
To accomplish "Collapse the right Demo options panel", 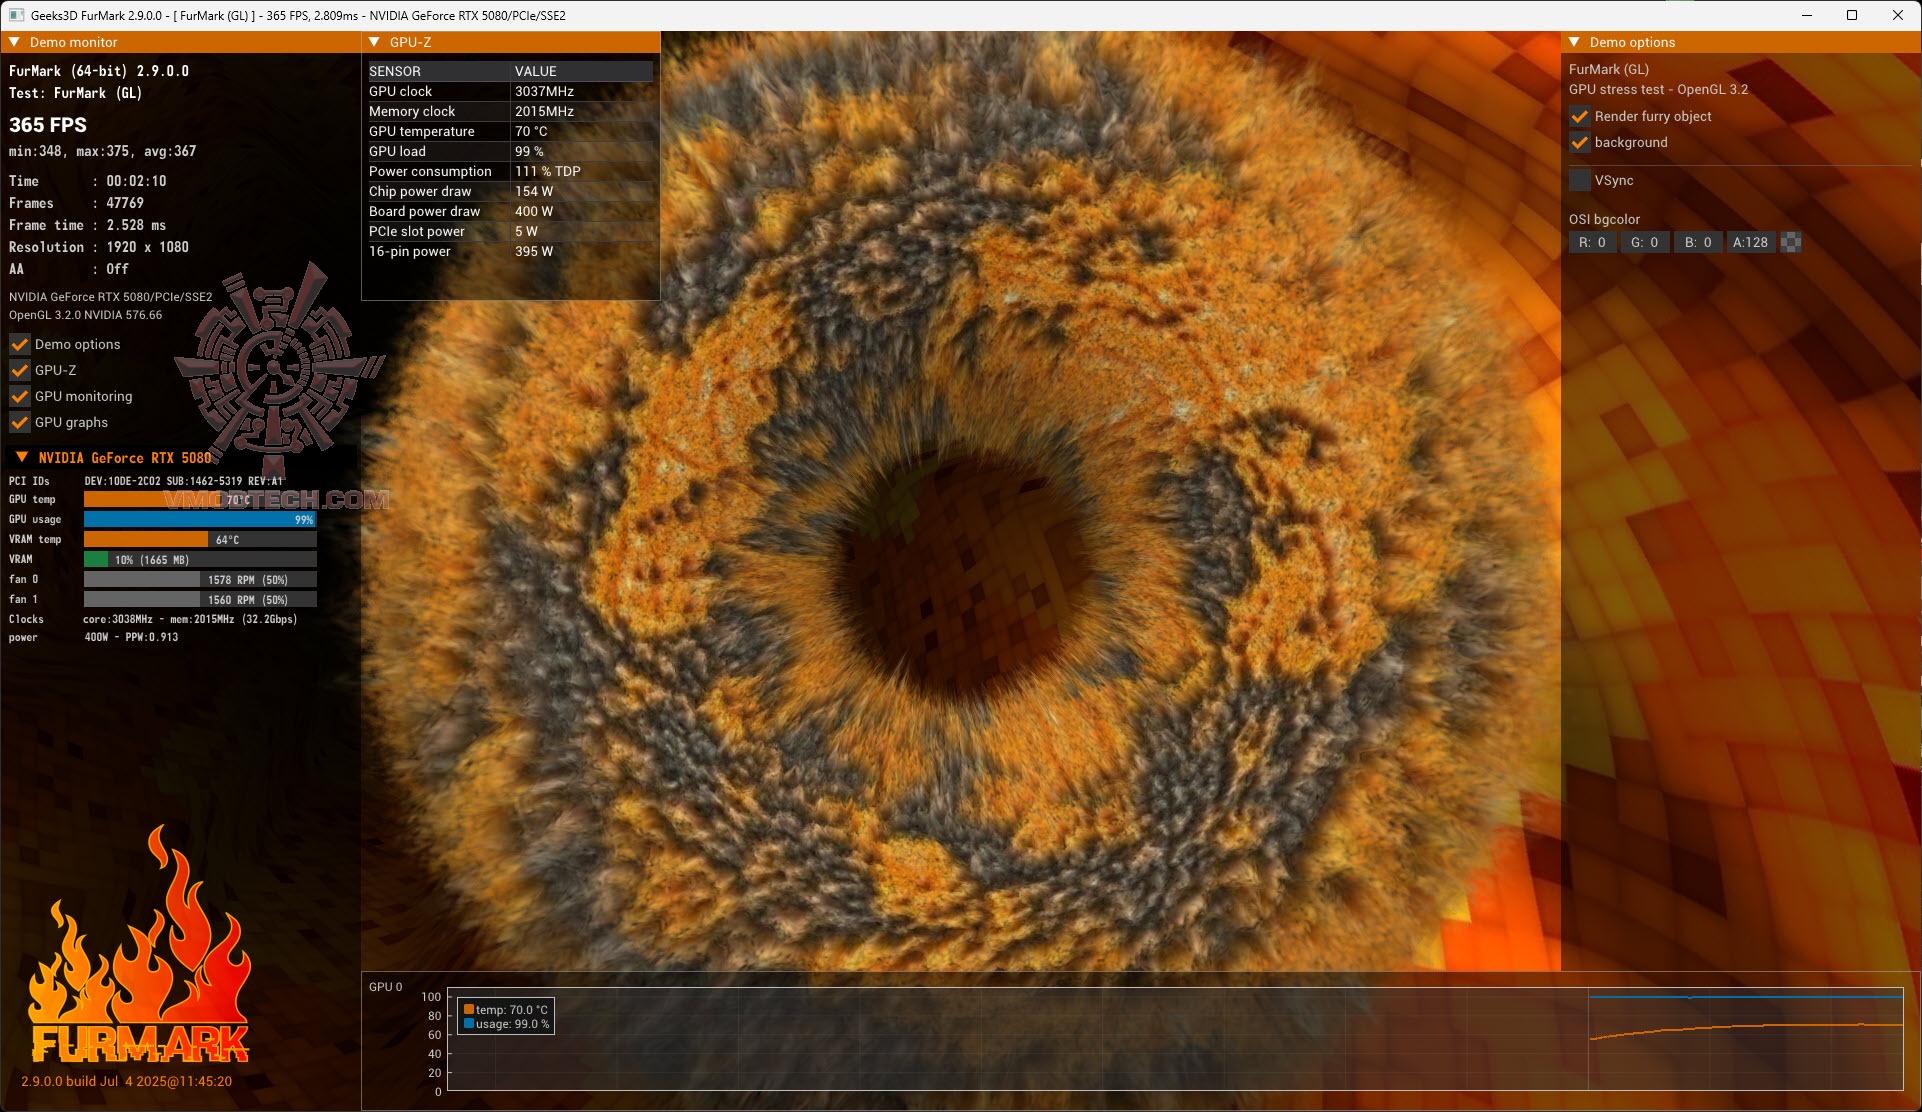I will click(x=1574, y=42).
